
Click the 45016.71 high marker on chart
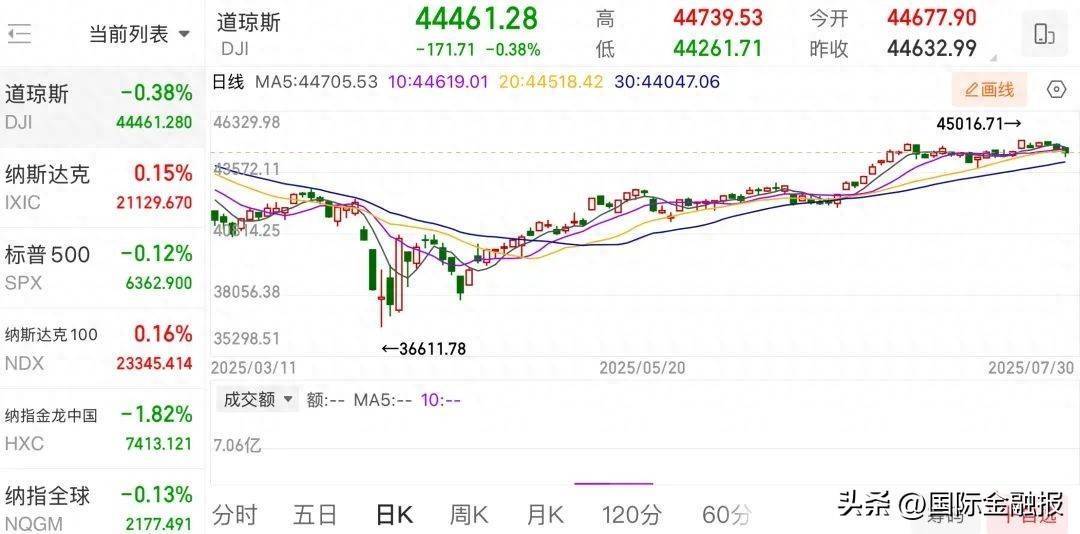978,124
